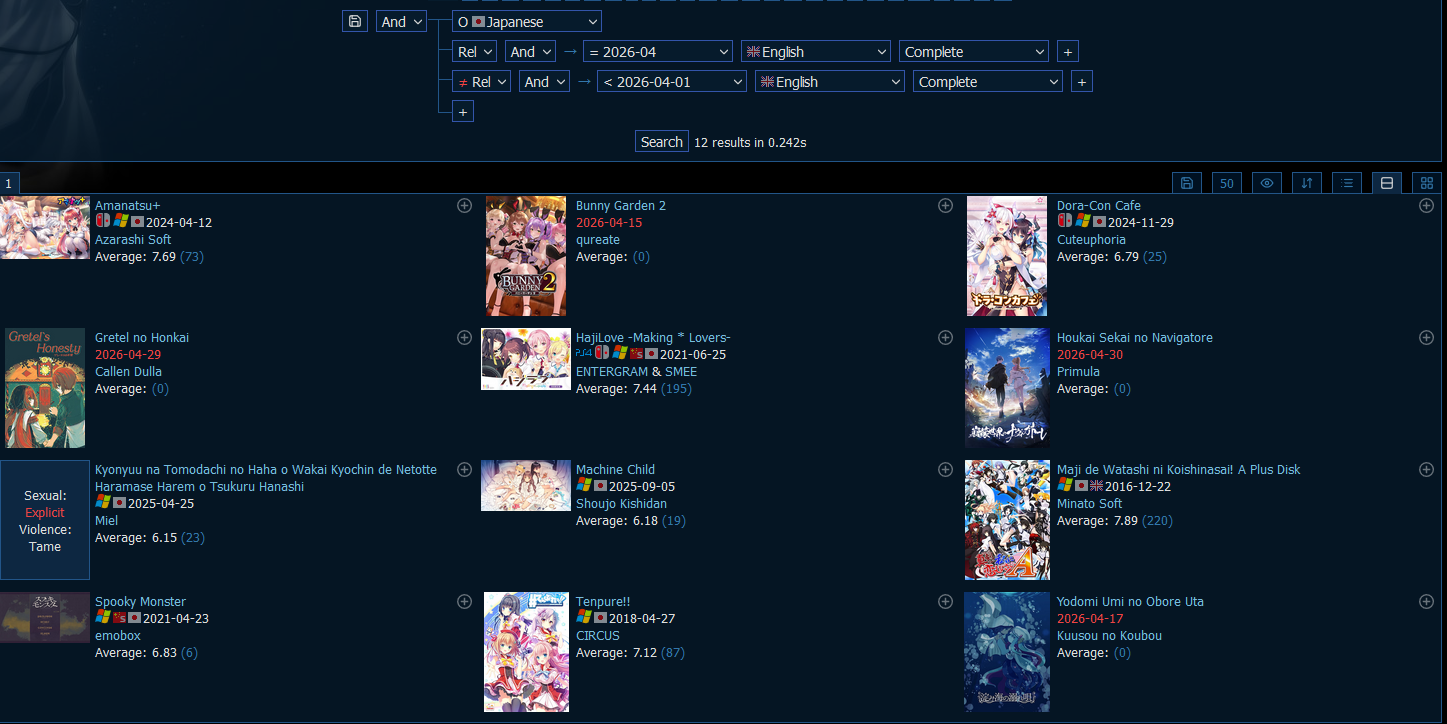
Task: Open the And dropdown in first release row
Action: [x=530, y=51]
